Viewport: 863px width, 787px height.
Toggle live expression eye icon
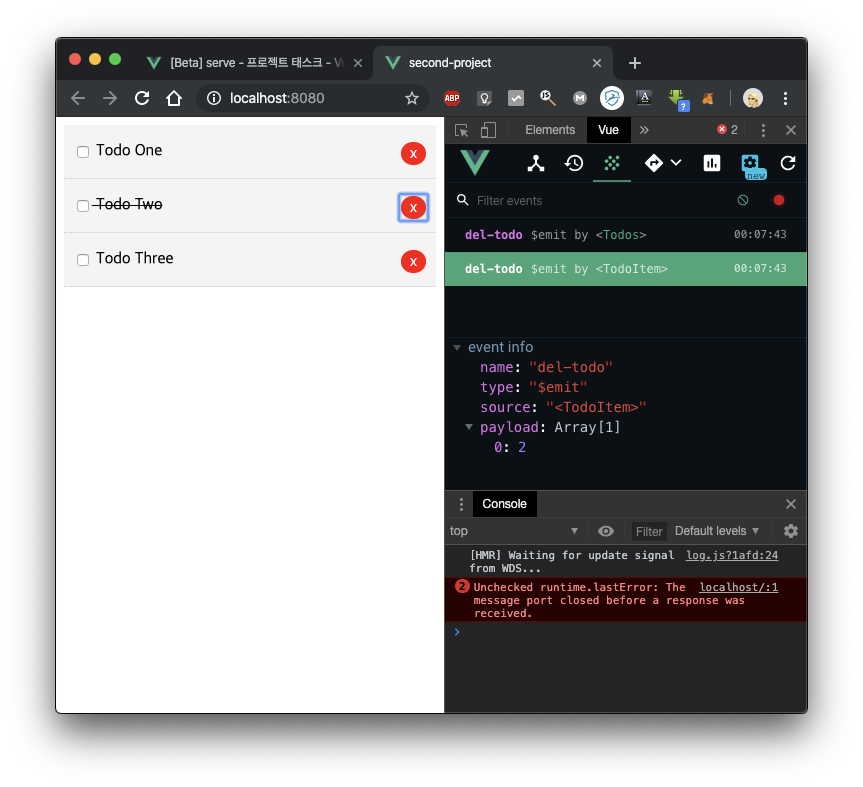(x=605, y=531)
